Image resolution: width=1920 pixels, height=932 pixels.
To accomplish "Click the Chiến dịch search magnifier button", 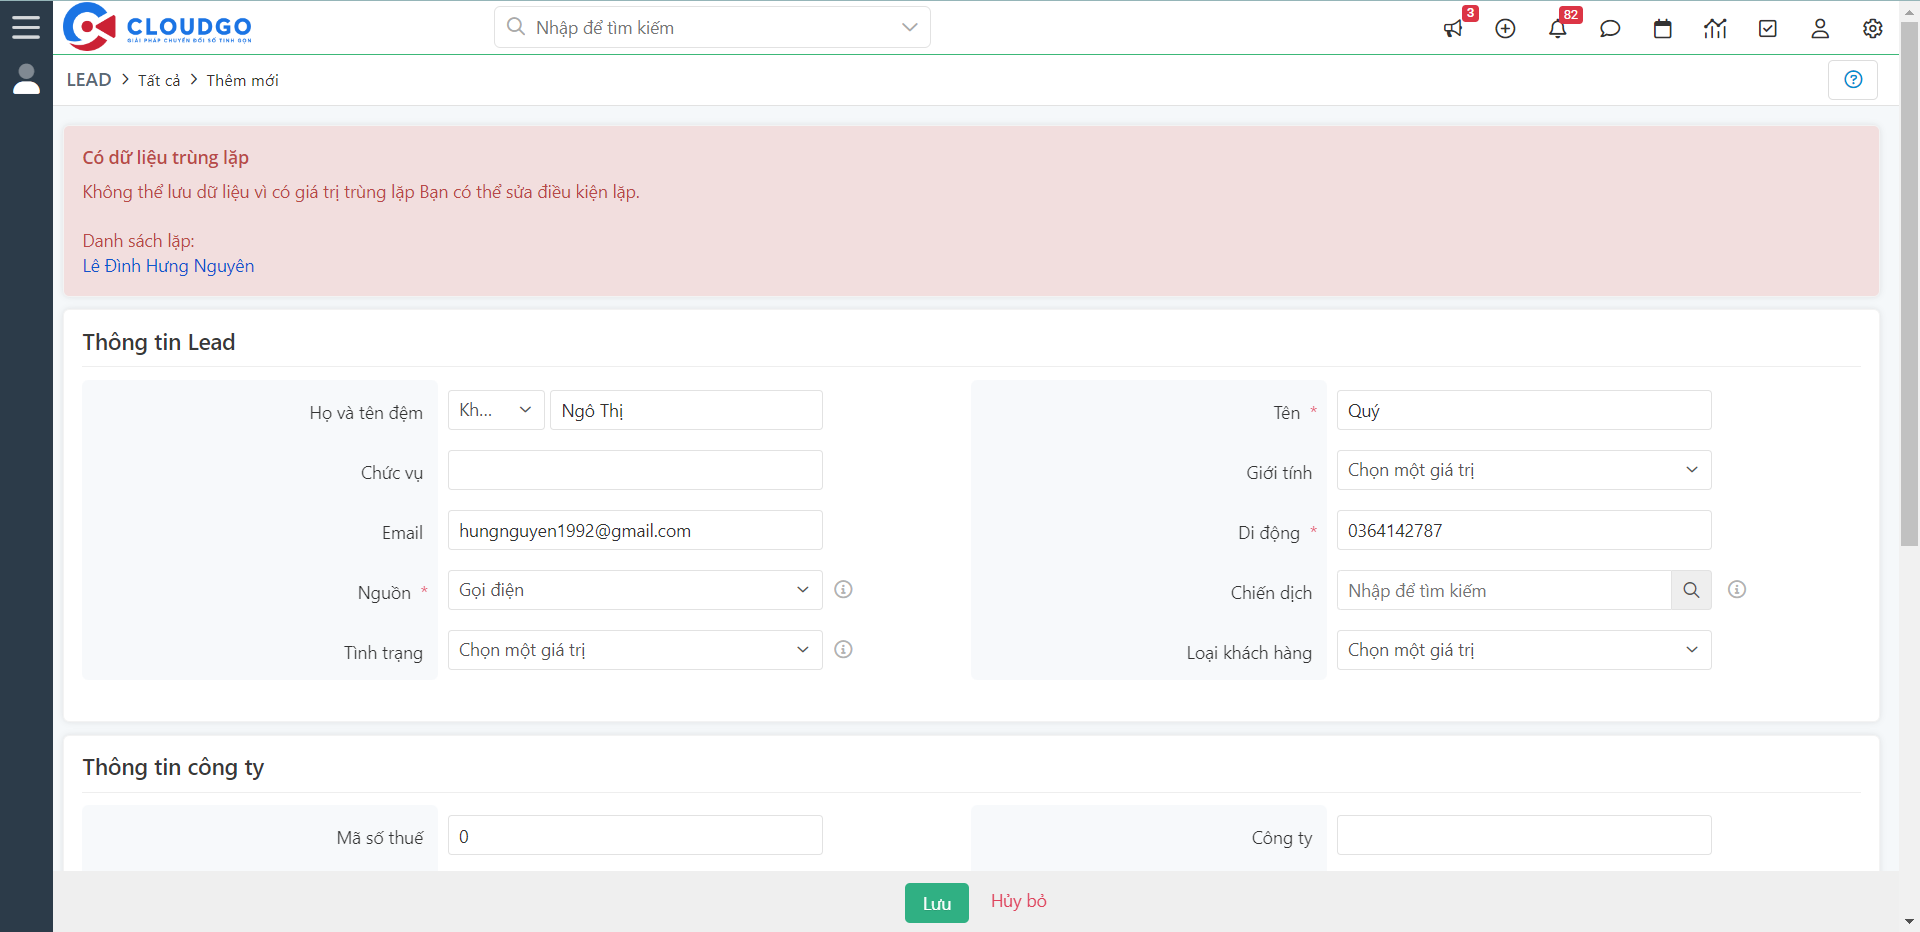I will [x=1690, y=590].
